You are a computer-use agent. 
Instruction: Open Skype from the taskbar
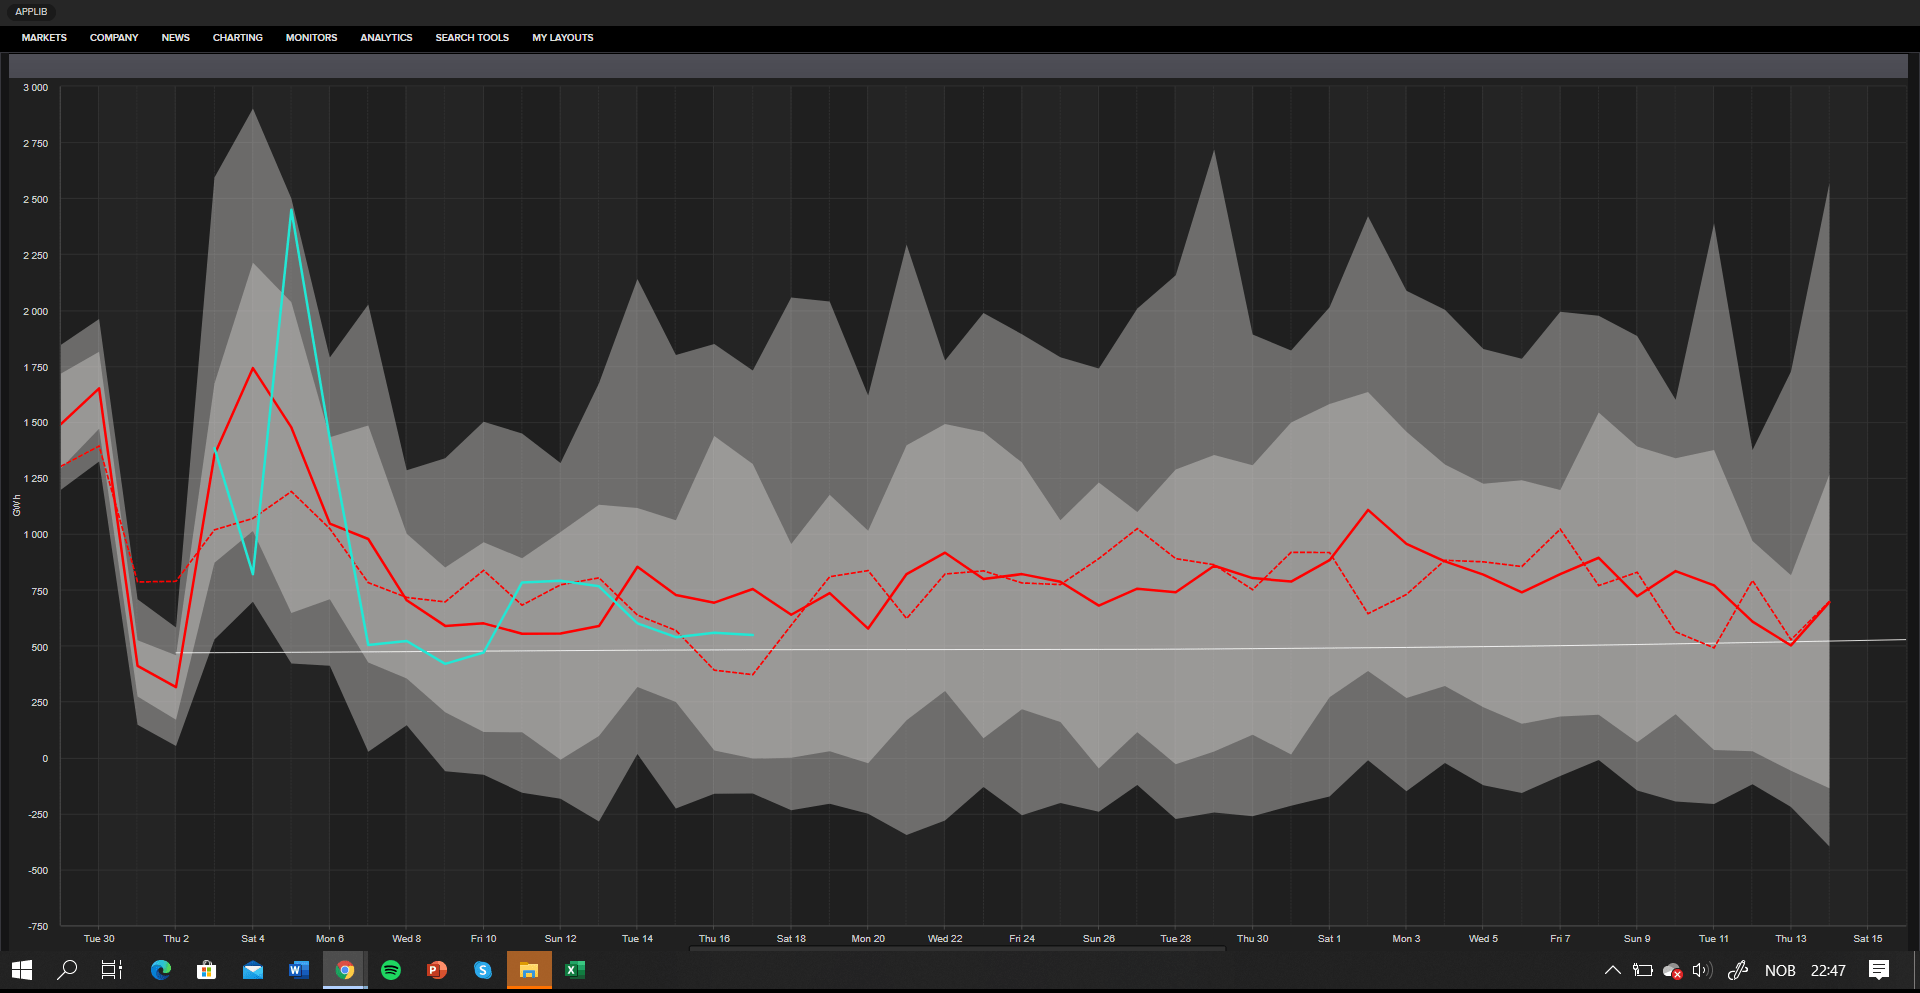[483, 970]
